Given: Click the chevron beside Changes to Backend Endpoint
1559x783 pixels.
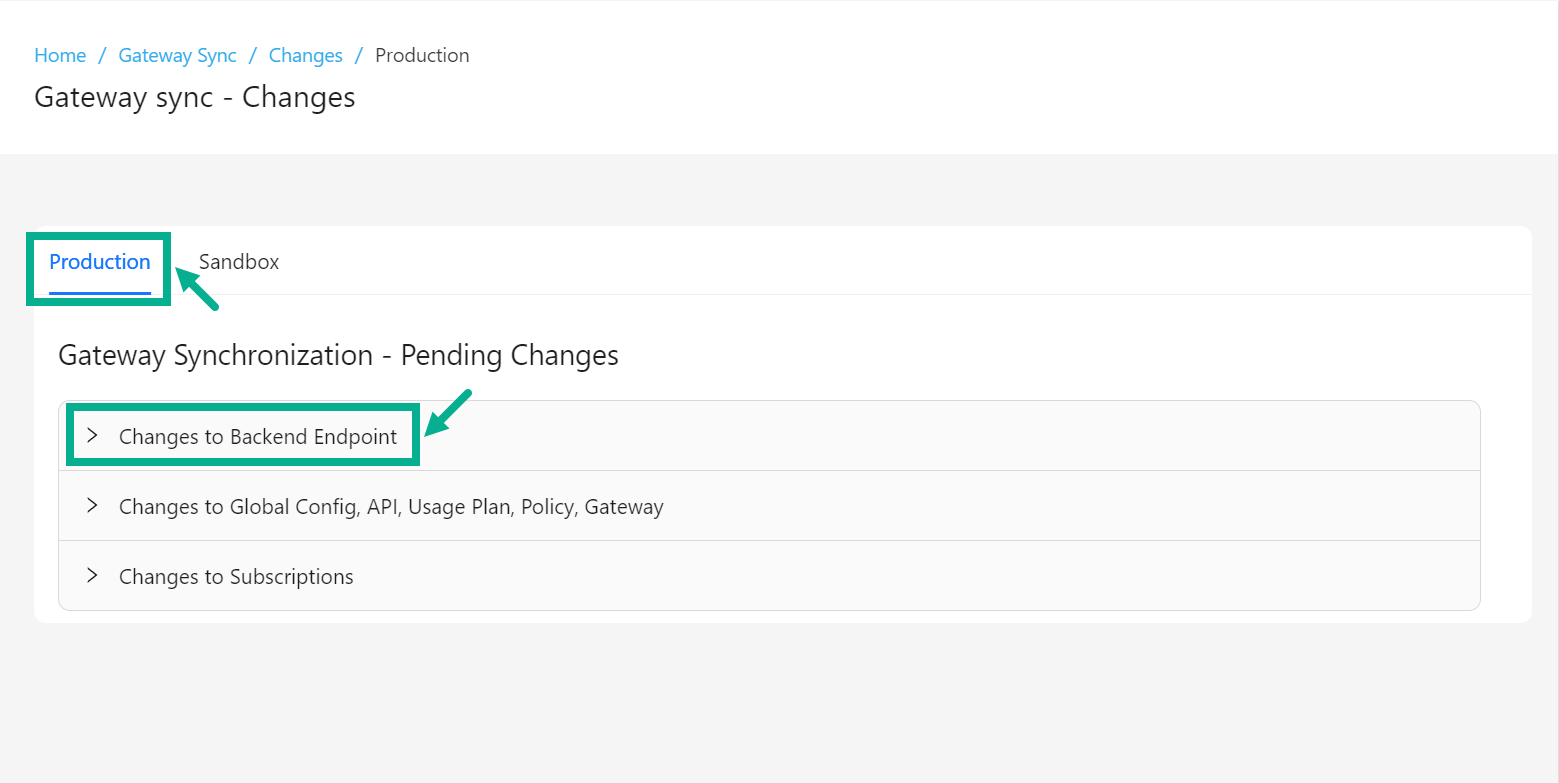Looking at the screenshot, I should pos(92,436).
